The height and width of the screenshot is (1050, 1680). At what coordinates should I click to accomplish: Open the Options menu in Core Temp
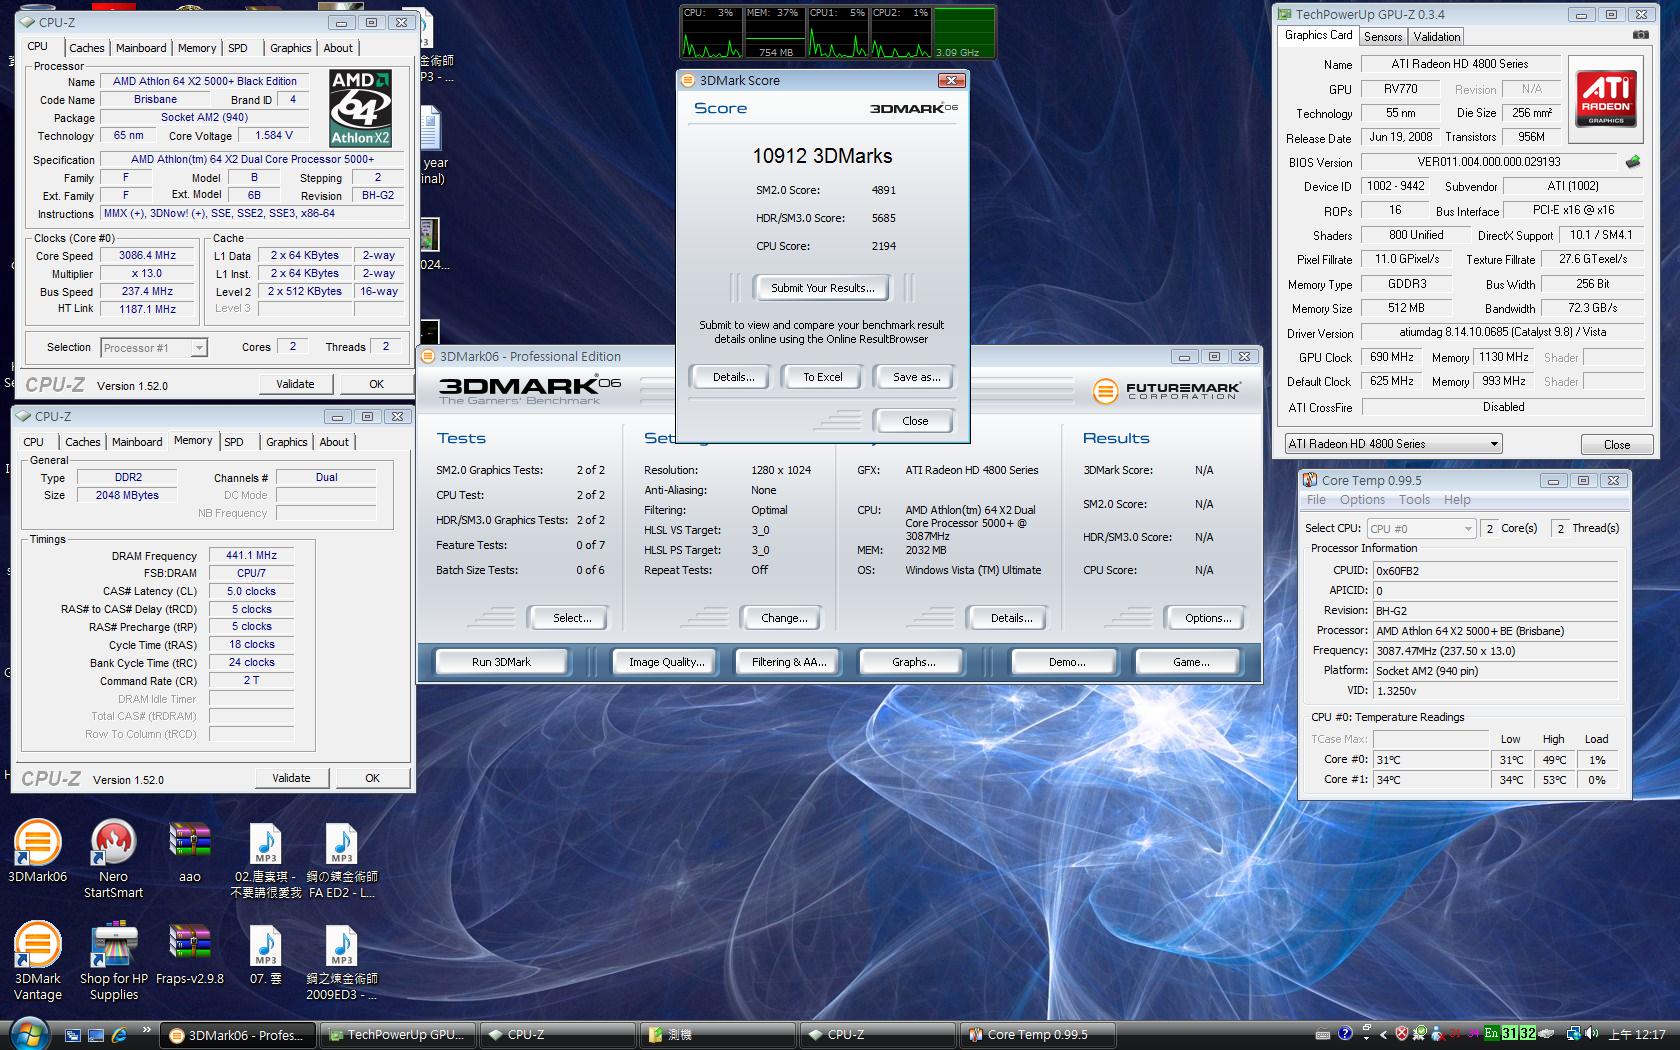[x=1362, y=500]
